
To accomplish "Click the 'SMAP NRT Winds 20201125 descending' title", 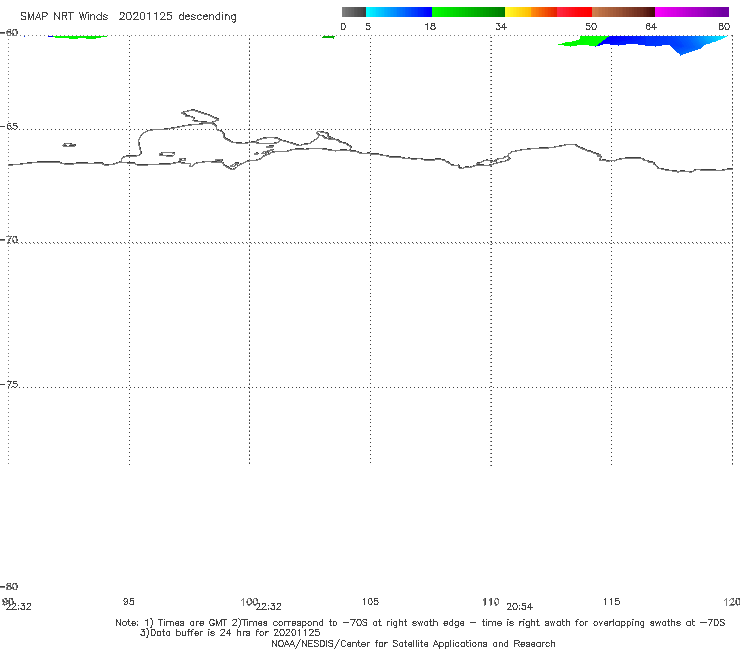I will point(128,17).
